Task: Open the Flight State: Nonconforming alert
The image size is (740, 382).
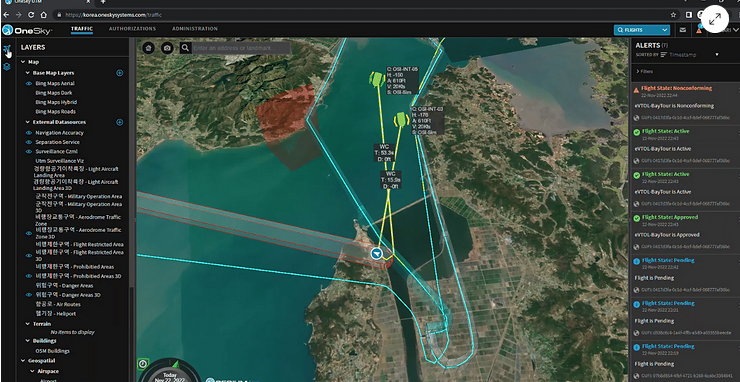Action: [x=677, y=88]
